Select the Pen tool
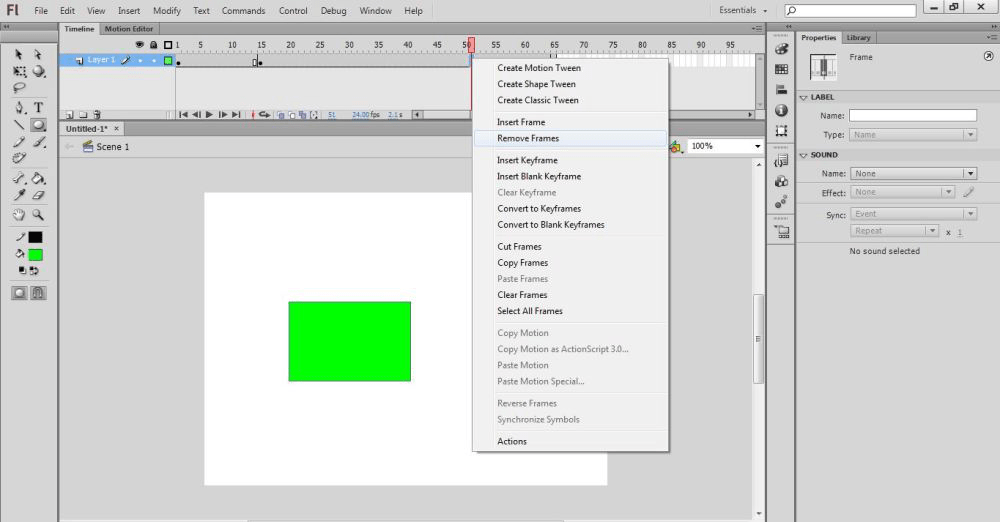 pos(19,107)
